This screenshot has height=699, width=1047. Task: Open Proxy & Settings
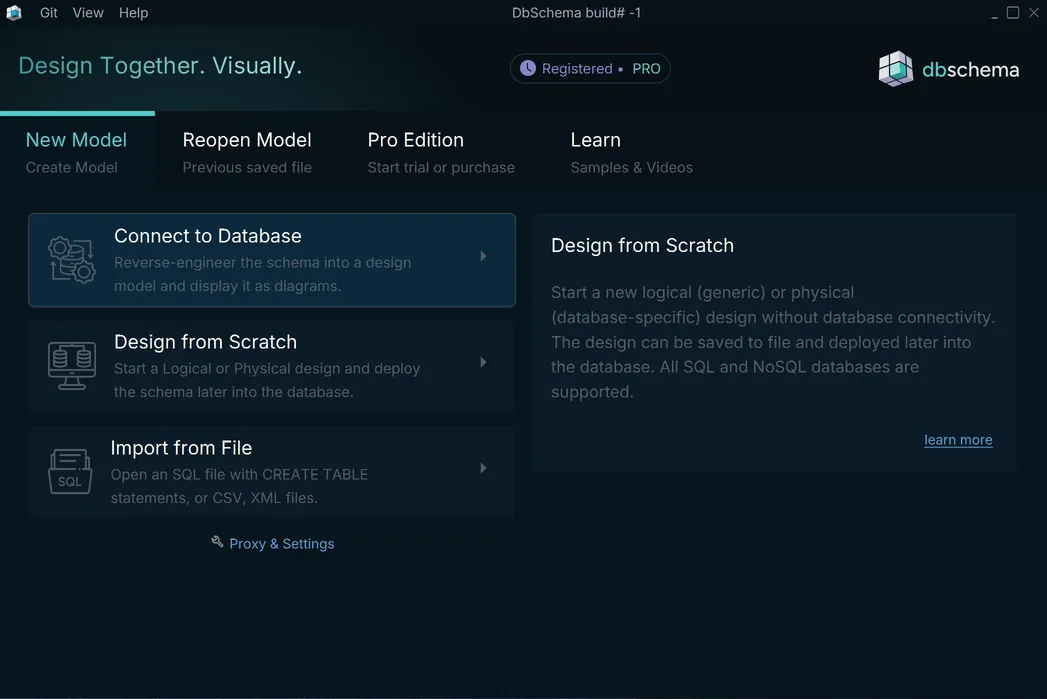coord(282,543)
